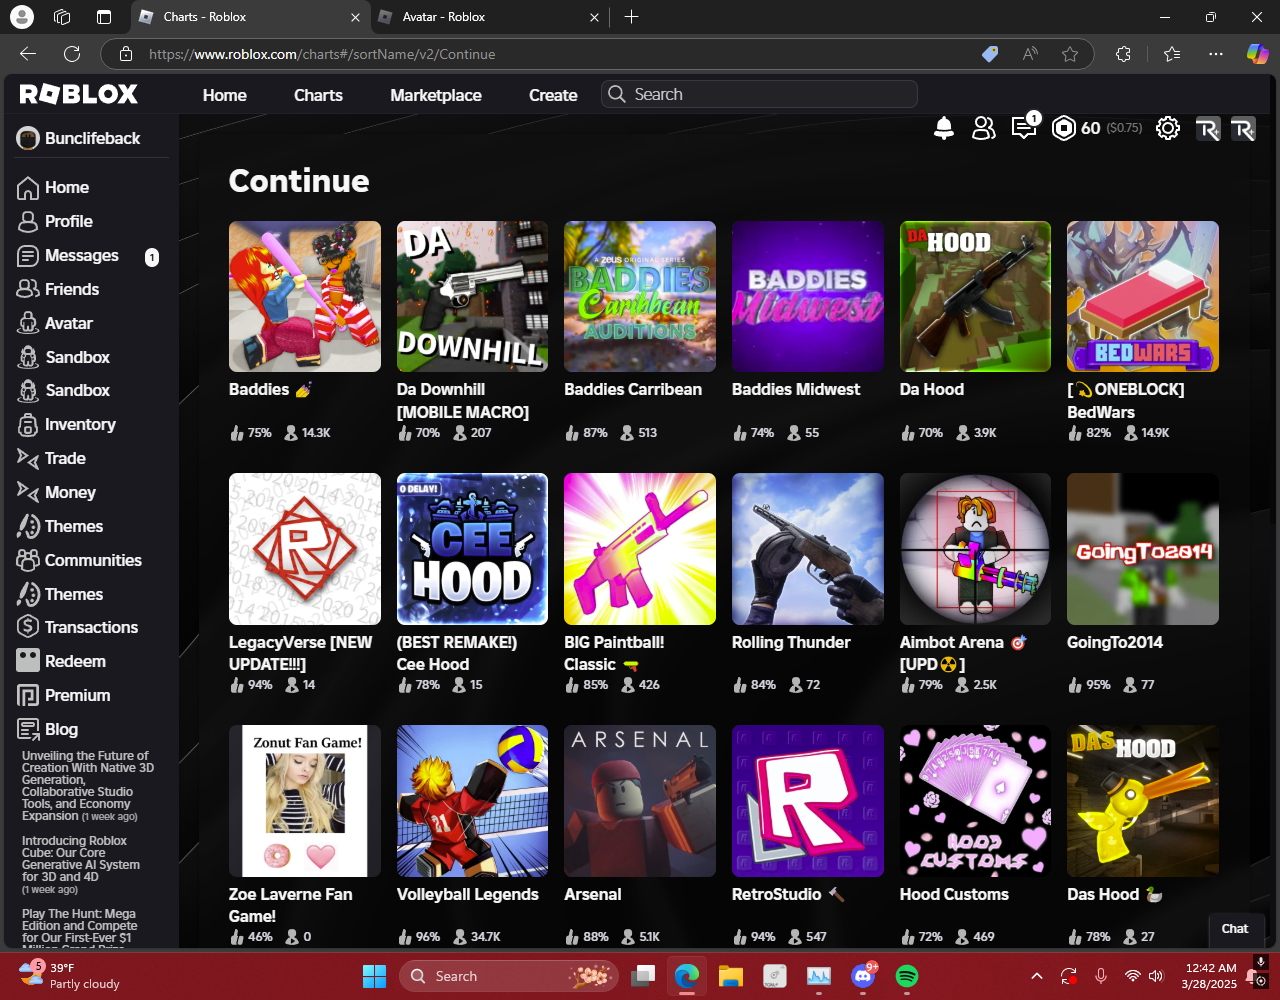The width and height of the screenshot is (1280, 1000).
Task: Open ONEBLOCK BedWars game thumbnail
Action: (1143, 297)
